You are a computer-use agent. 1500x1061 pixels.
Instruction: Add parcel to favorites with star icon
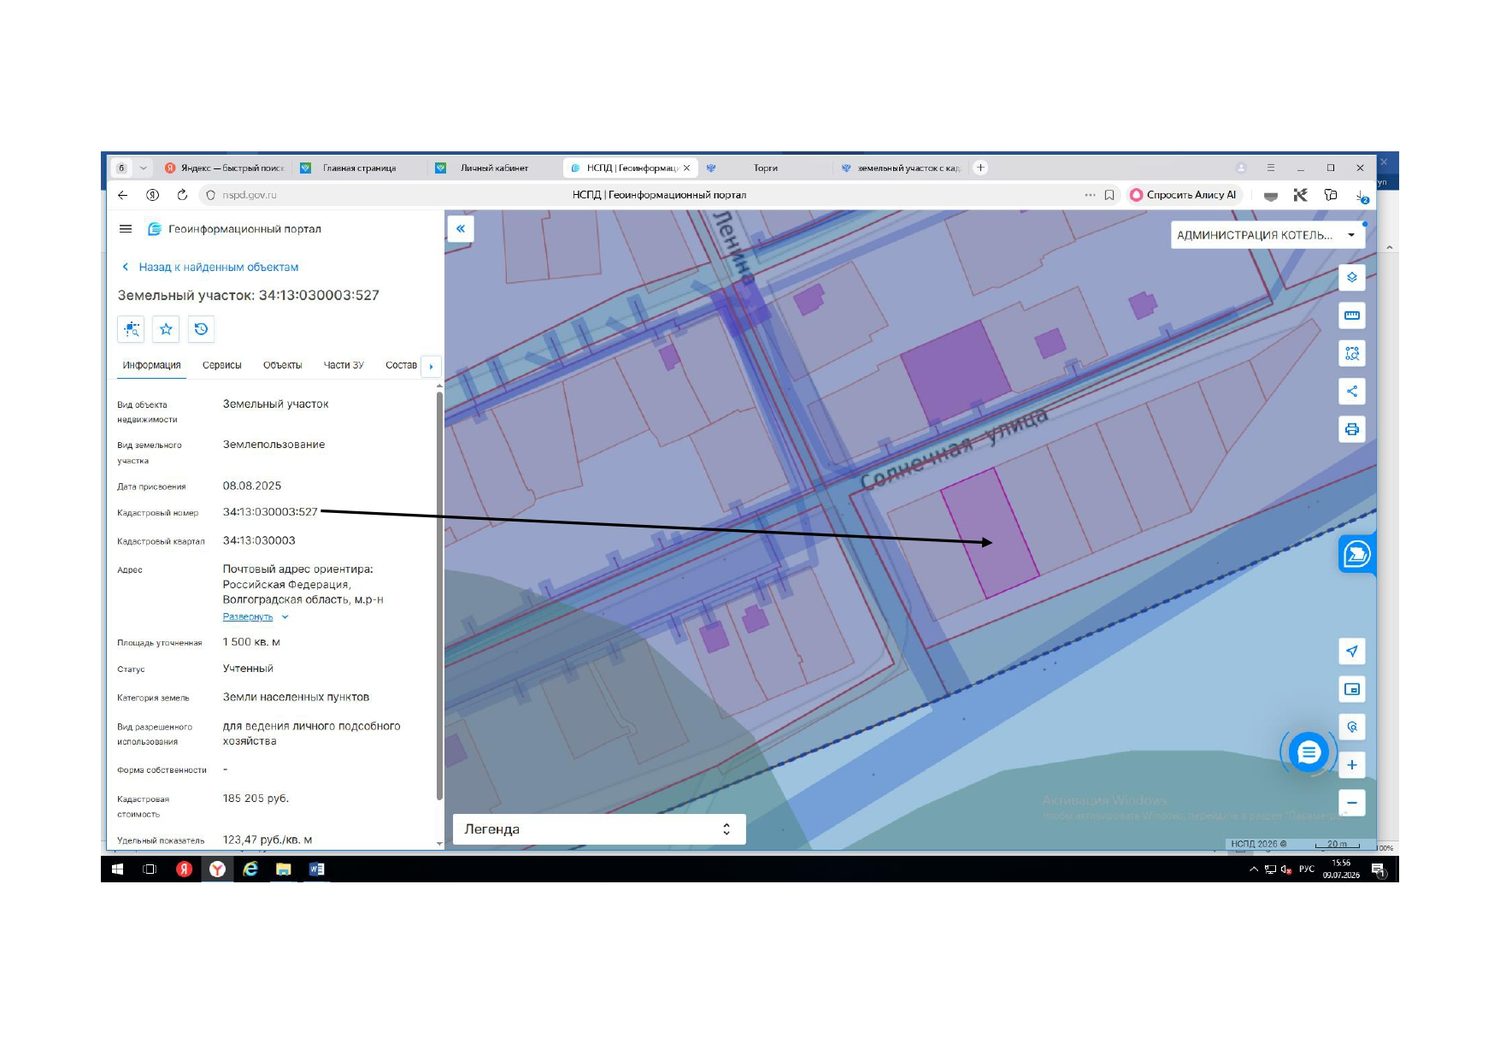(x=166, y=329)
